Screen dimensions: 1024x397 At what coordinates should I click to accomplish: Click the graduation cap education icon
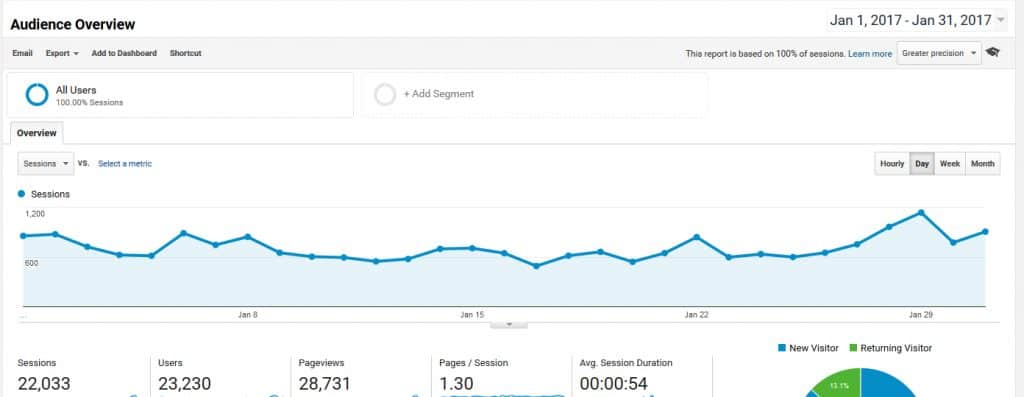point(993,53)
